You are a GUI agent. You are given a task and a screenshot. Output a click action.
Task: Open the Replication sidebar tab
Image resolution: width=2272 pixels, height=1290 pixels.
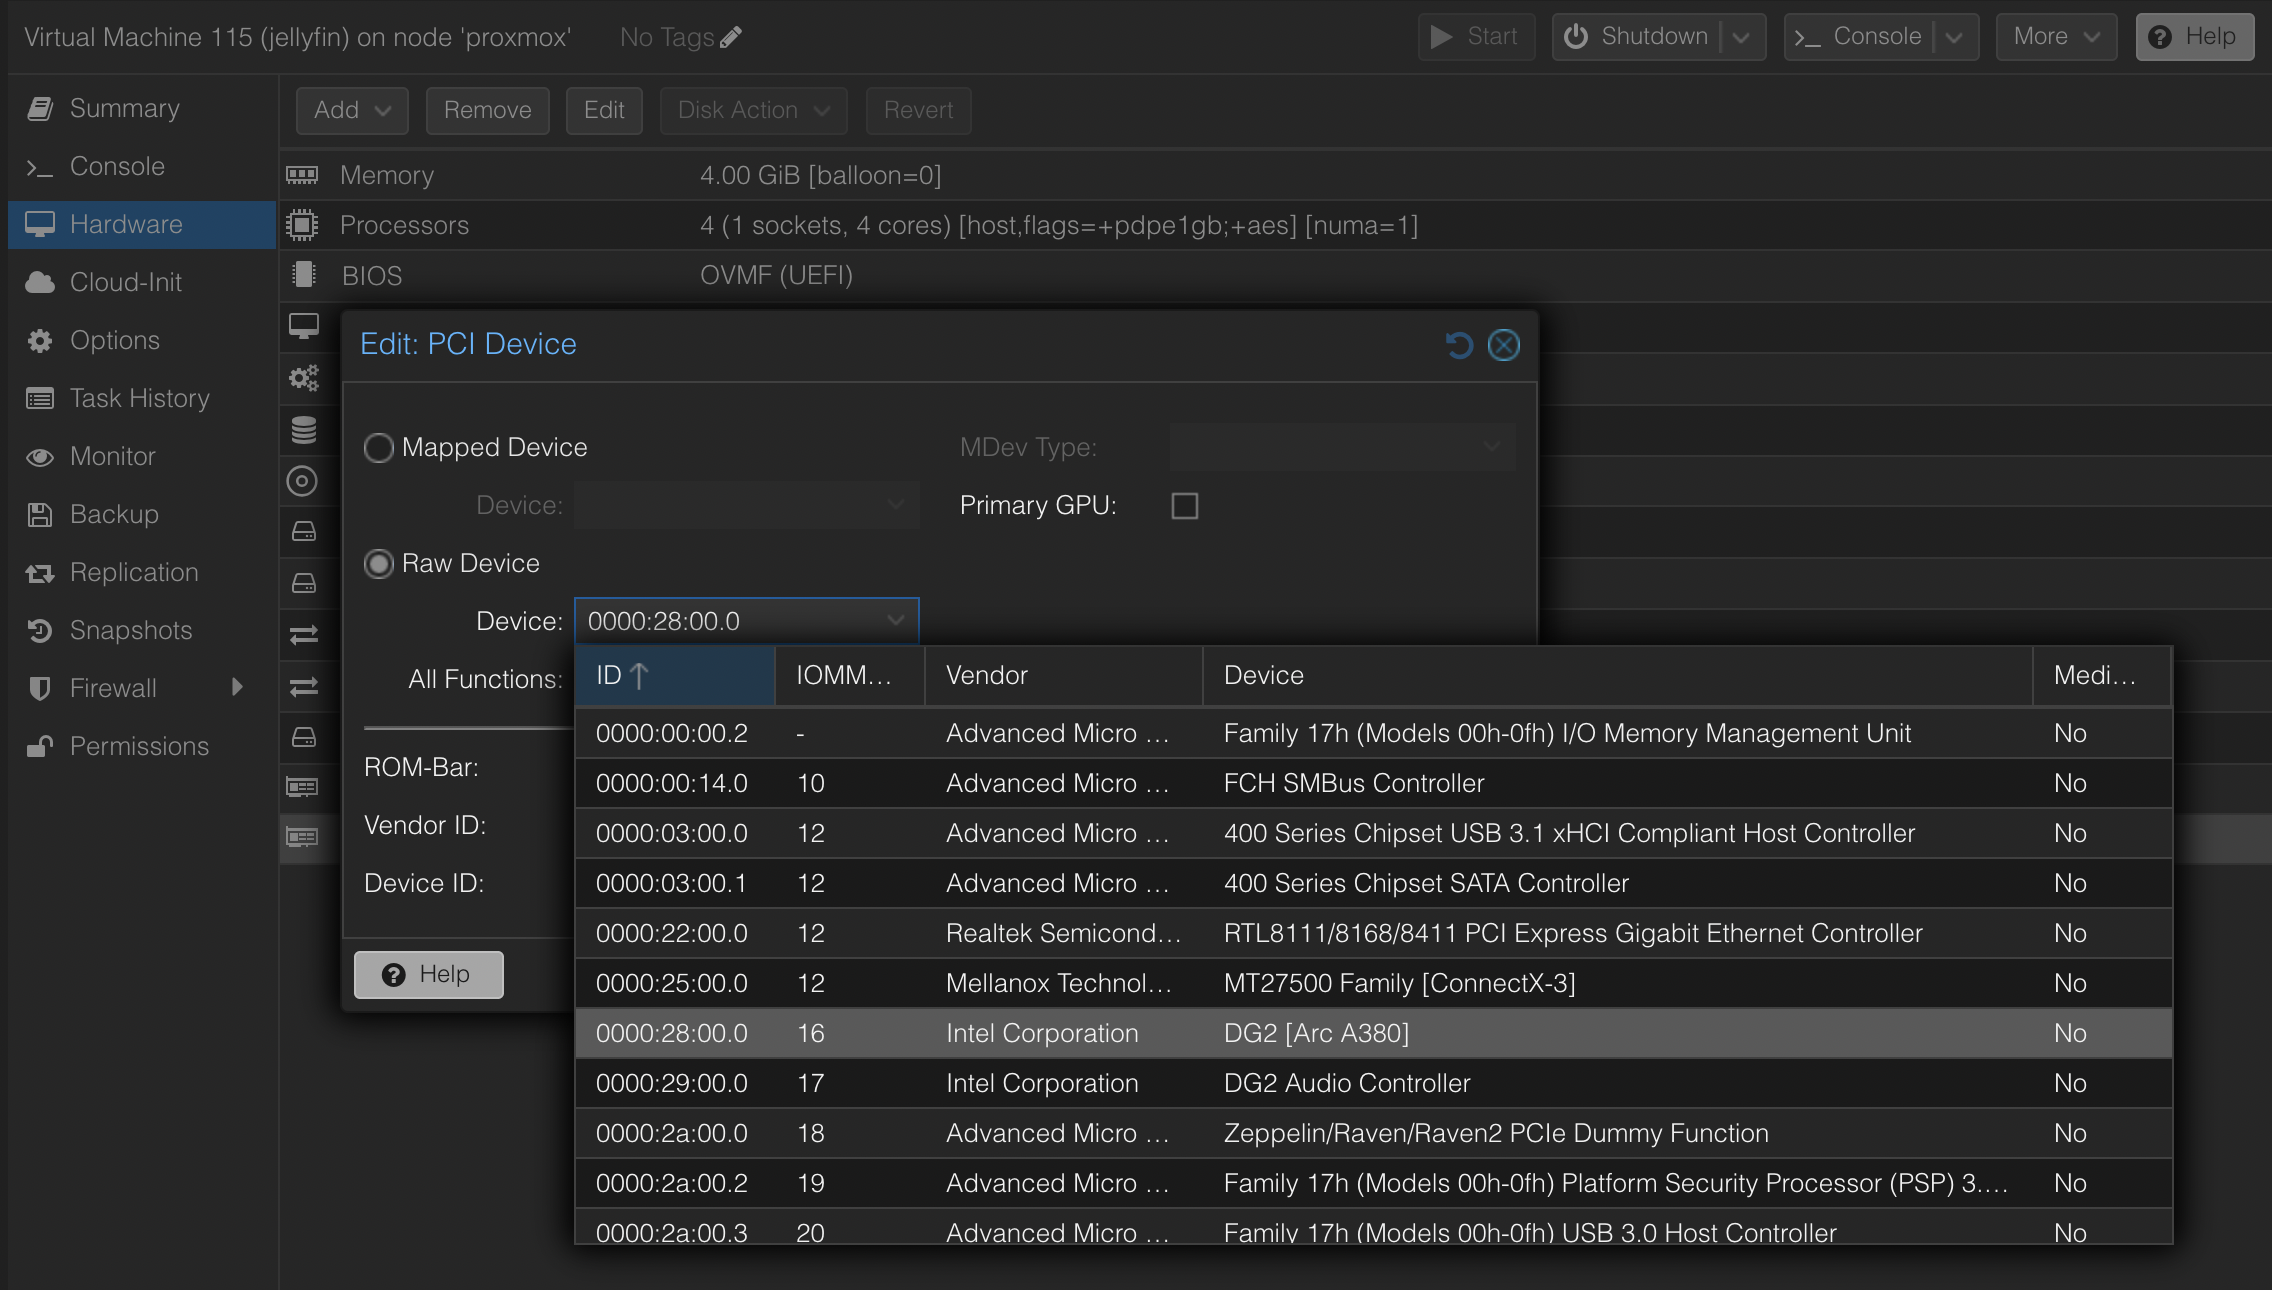(142, 572)
